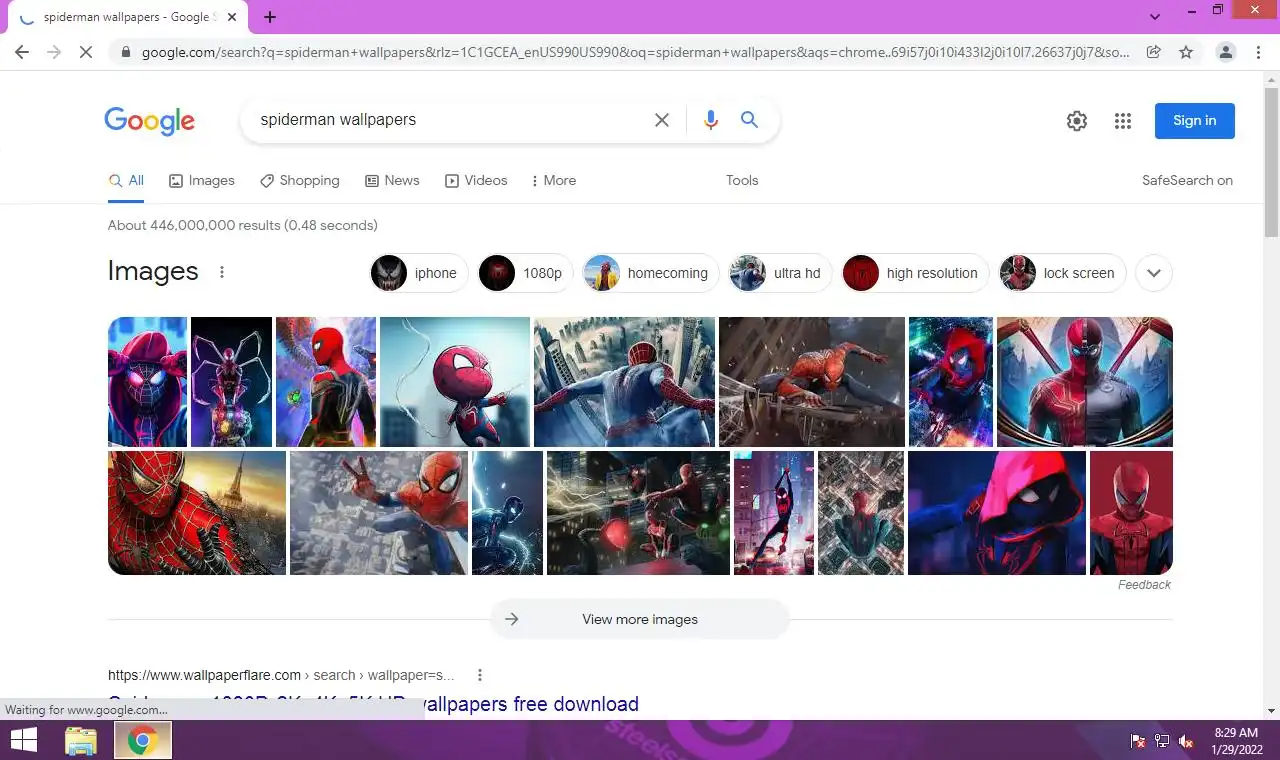Click Chrome icon on taskbar
The image size is (1280, 760).
pyautogui.click(x=143, y=741)
